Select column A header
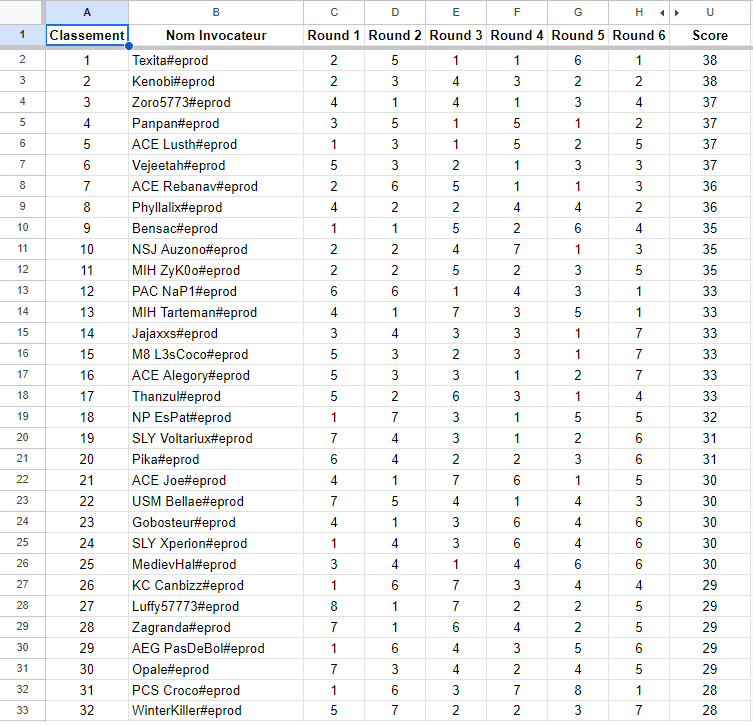 (x=87, y=12)
